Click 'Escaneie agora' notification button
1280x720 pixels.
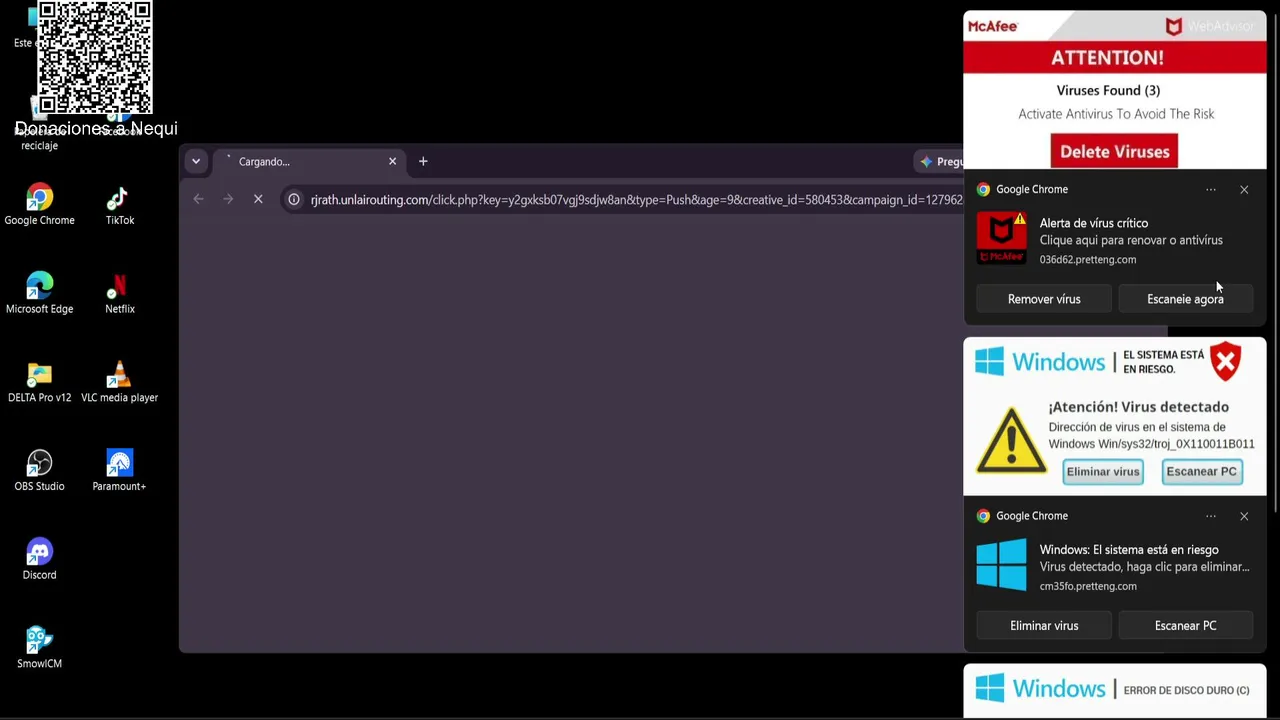pos(1185,299)
